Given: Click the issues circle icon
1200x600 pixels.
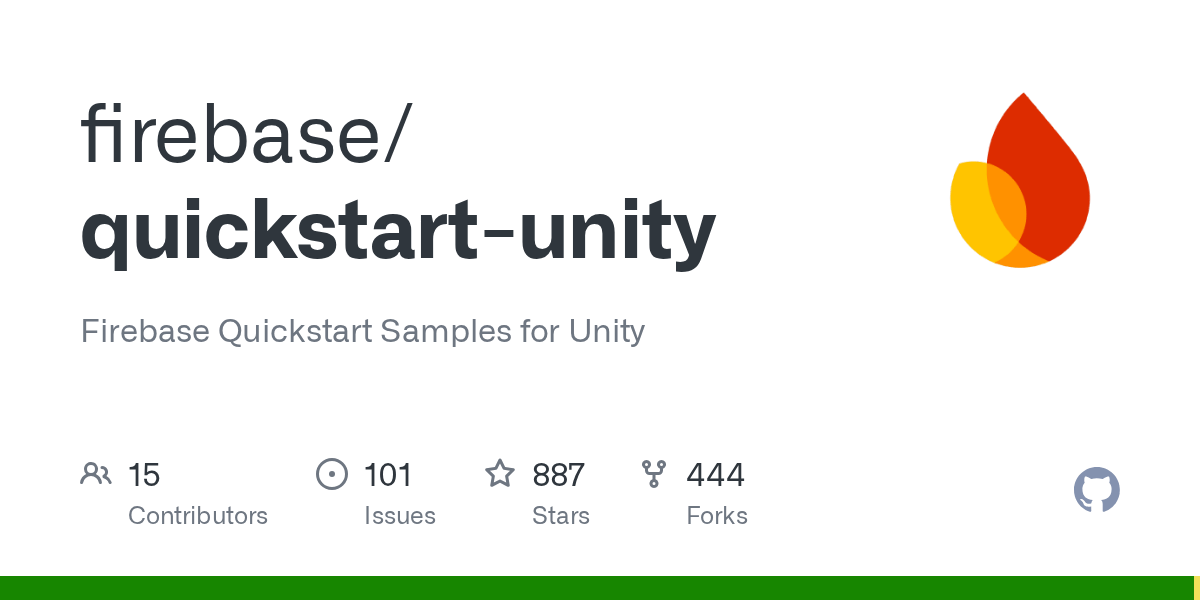Looking at the screenshot, I should click(x=331, y=474).
